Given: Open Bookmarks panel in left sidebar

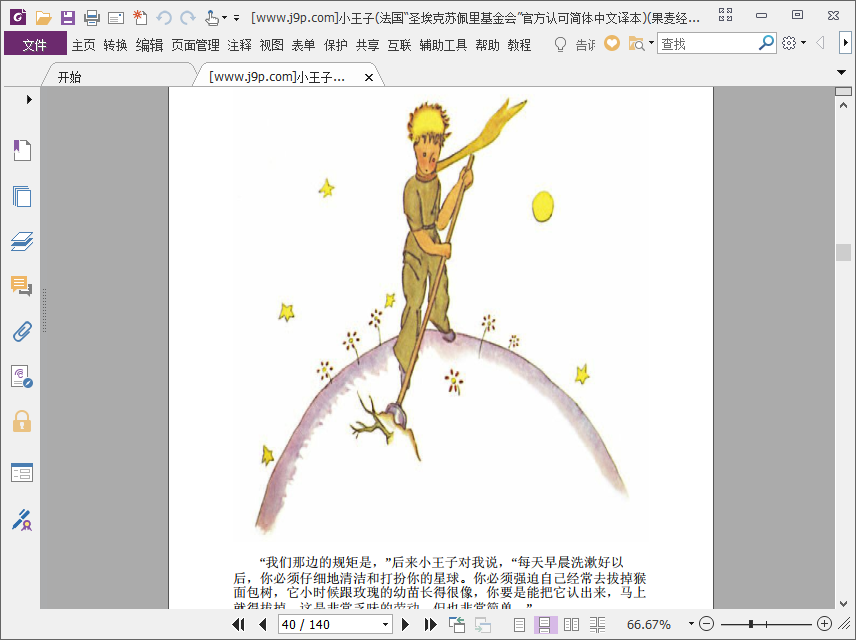Looking at the screenshot, I should click(22, 150).
